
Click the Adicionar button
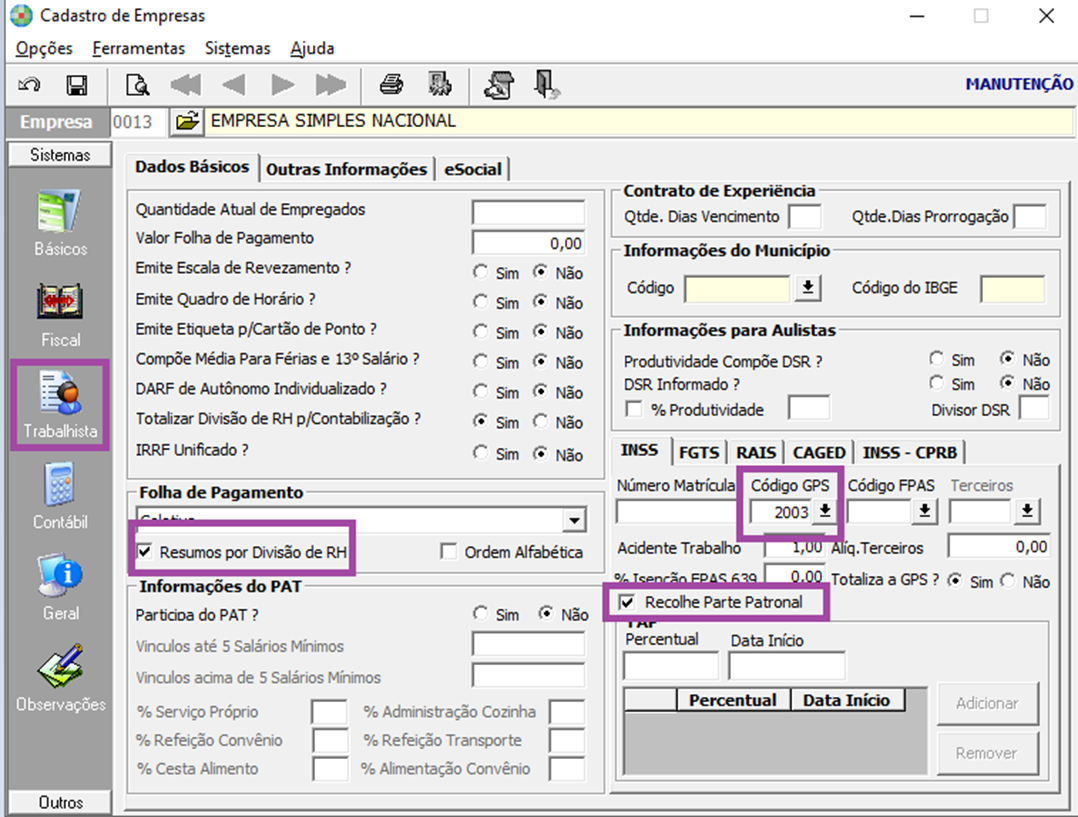pos(987,703)
